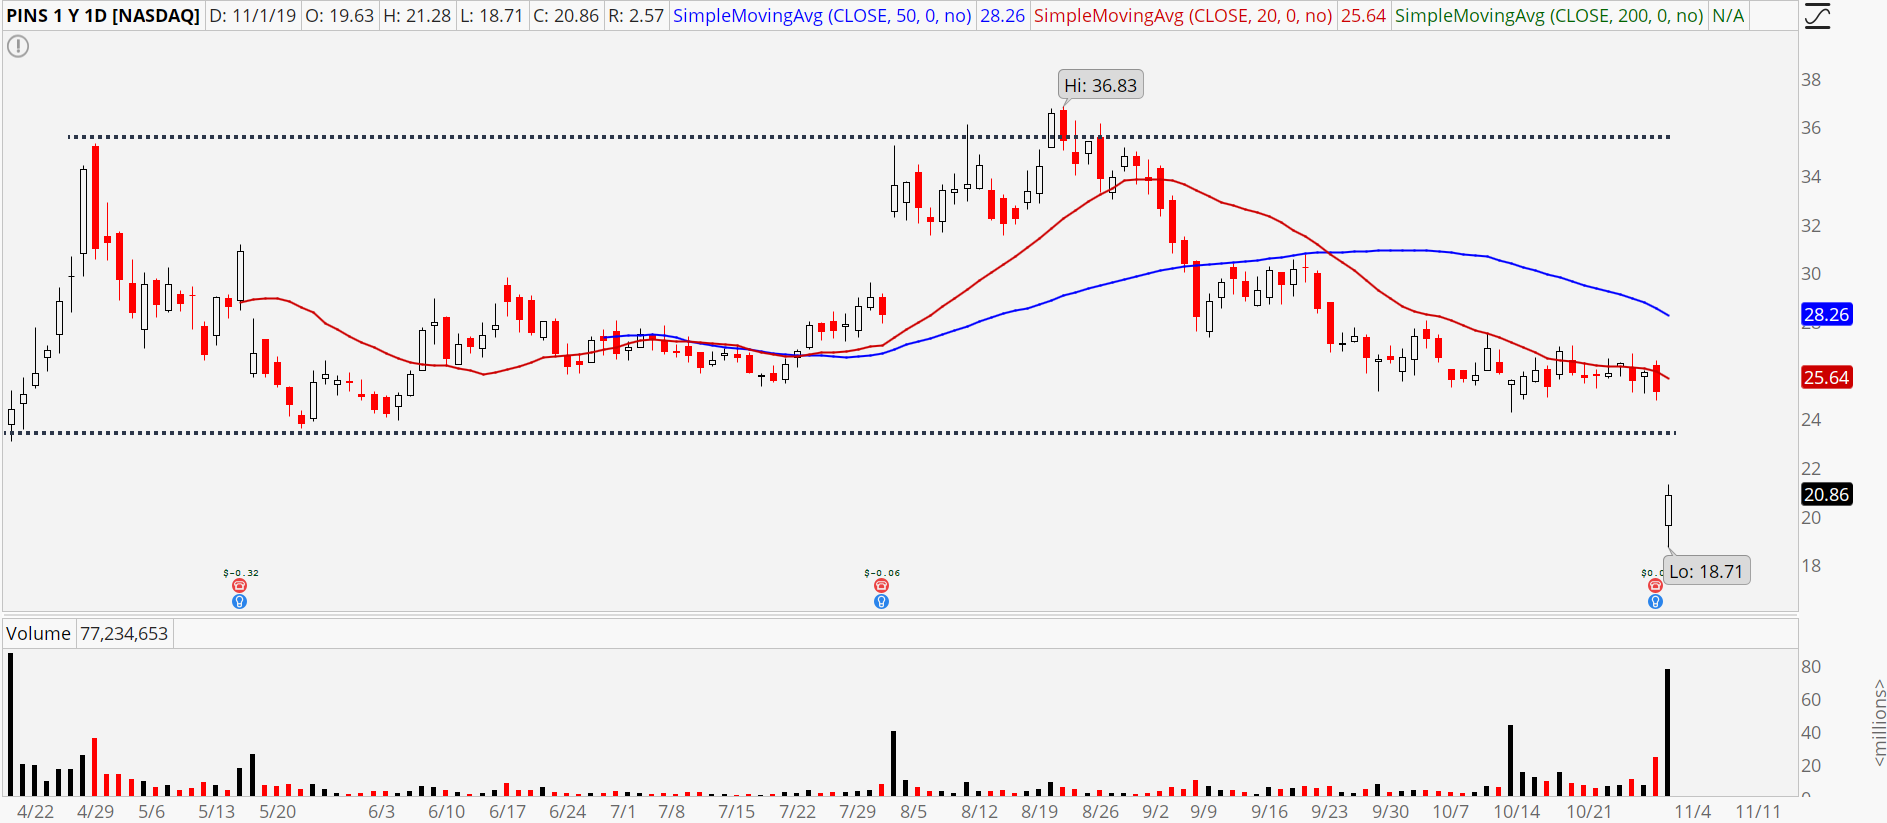Viewport: 1887px width, 823px height.
Task: Click the 10/14 date on the time axis
Action: [1517, 811]
